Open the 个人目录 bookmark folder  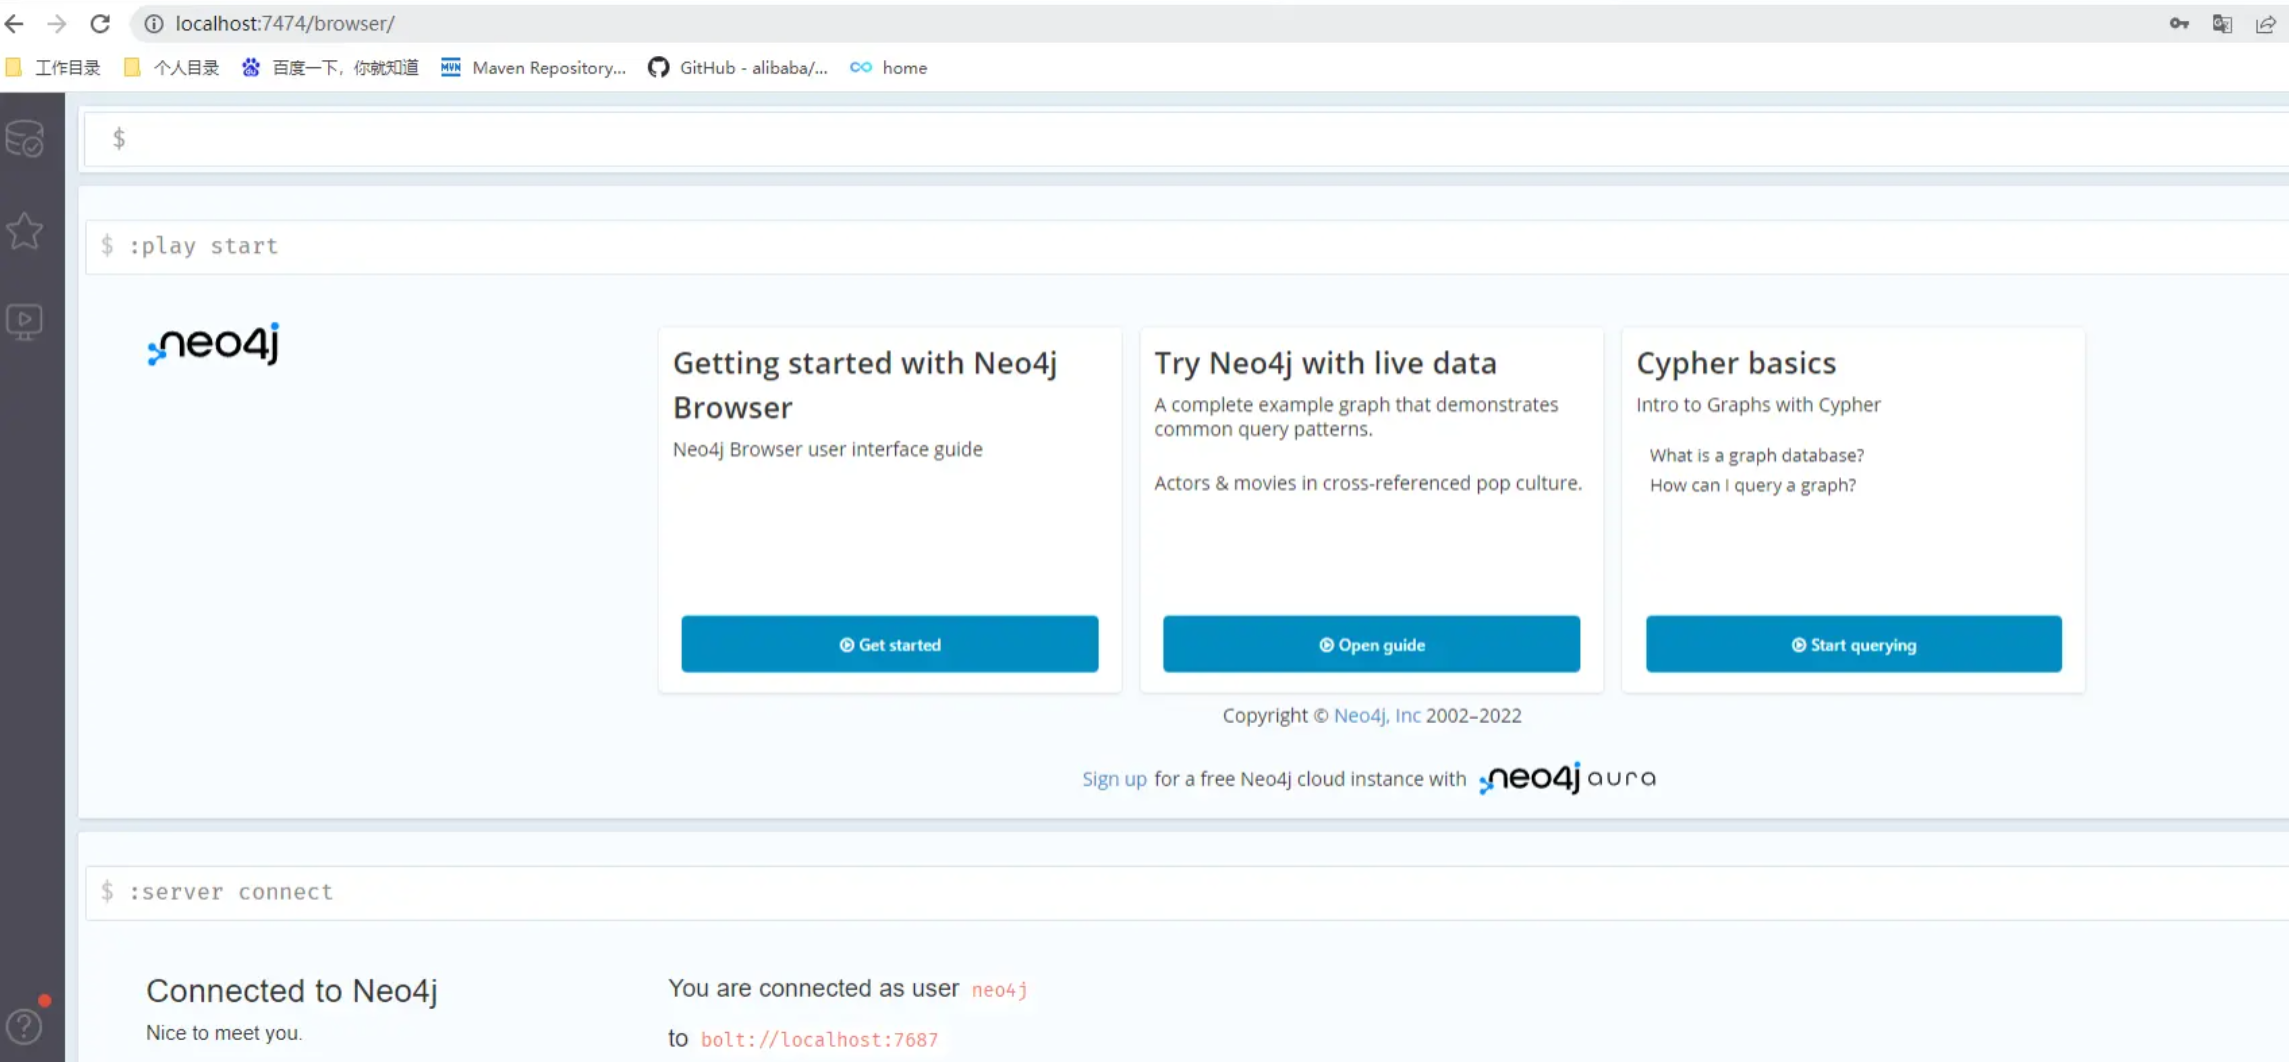click(x=172, y=68)
